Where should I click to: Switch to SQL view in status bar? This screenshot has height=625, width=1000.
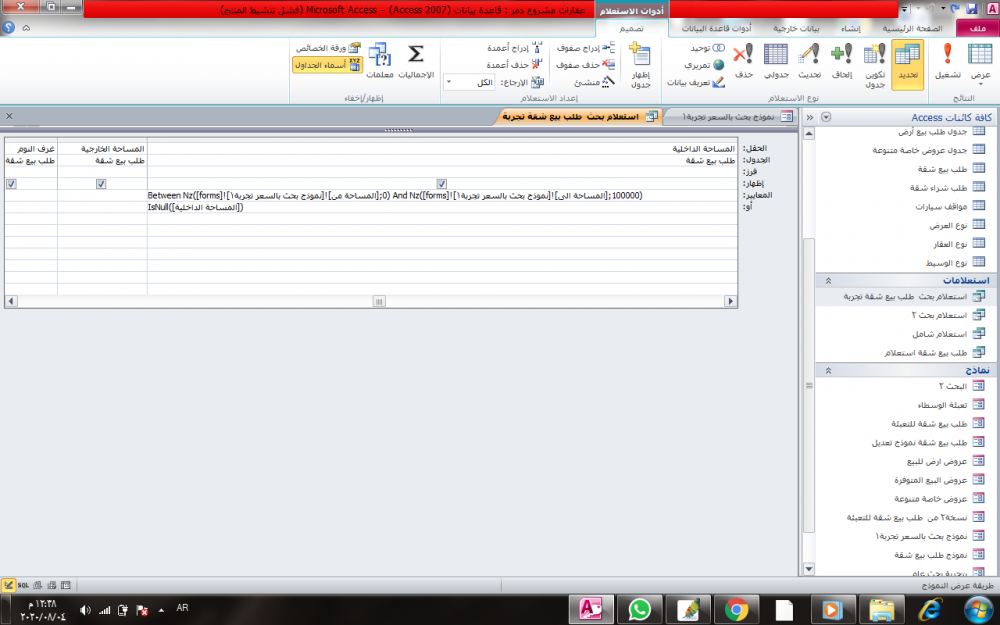point(23,585)
